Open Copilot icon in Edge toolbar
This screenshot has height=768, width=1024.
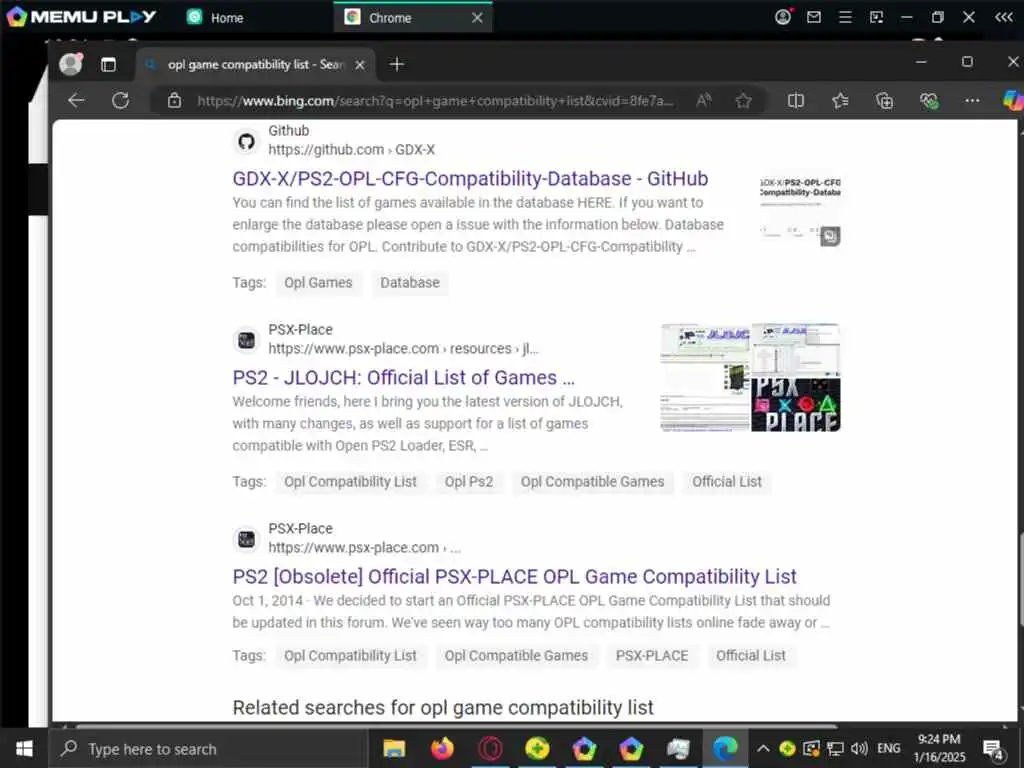click(x=1013, y=101)
